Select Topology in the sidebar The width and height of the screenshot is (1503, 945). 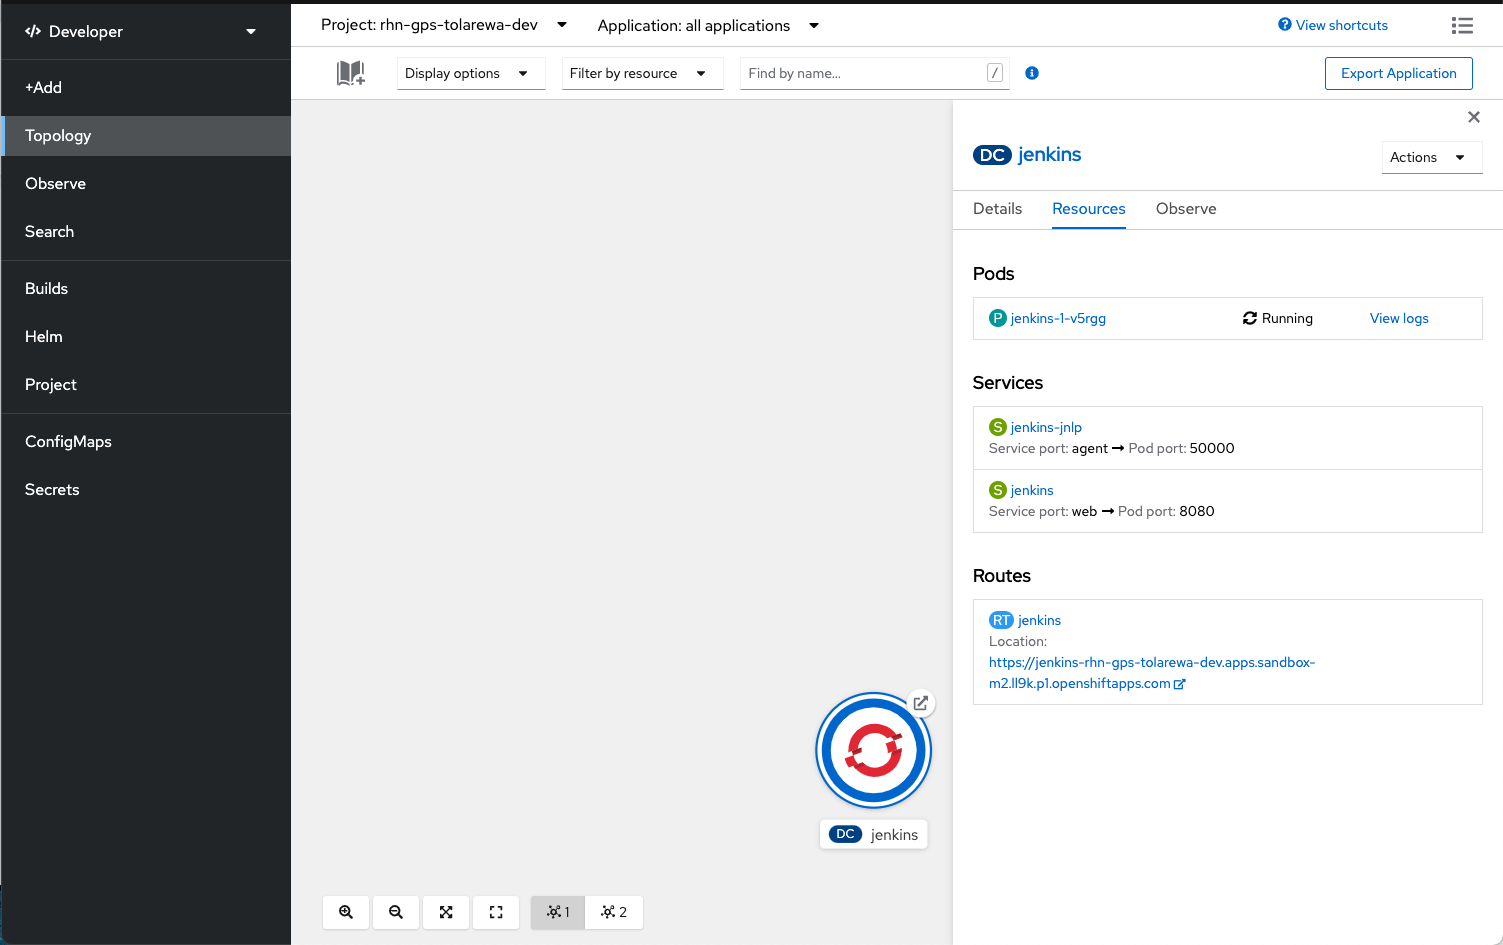pyautogui.click(x=146, y=136)
